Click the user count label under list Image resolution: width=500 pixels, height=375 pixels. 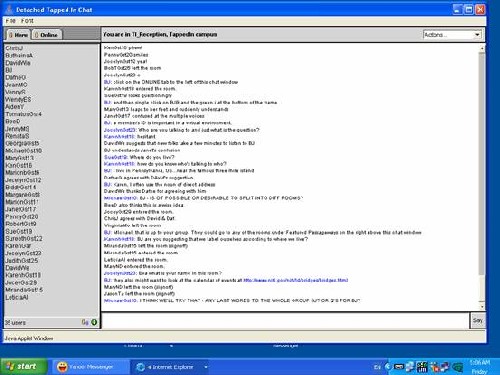pos(15,323)
